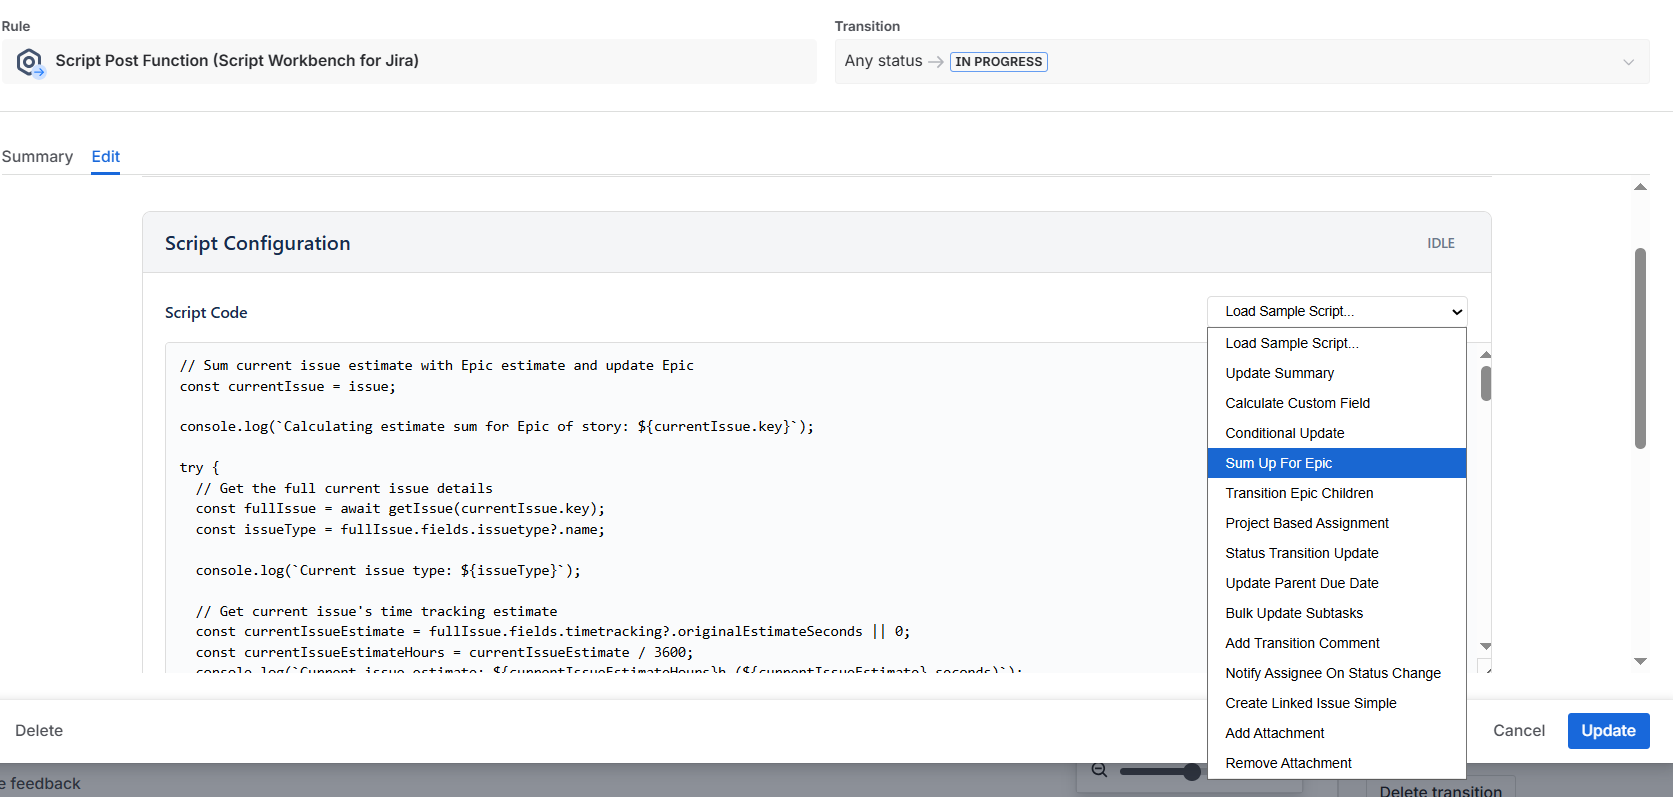Pick Update Parent Due Date option
Viewport: 1673px width, 797px height.
click(1301, 583)
